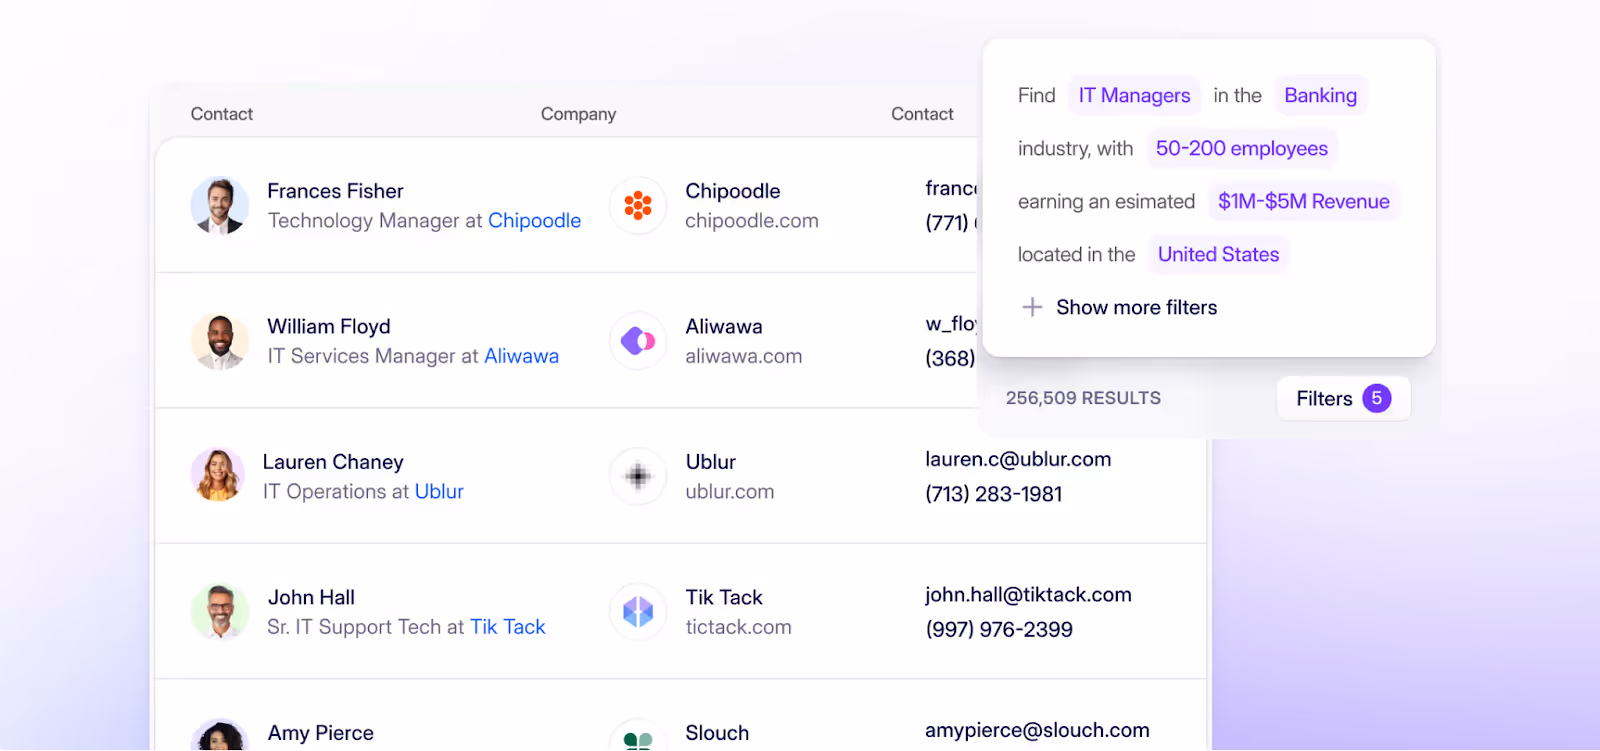Image resolution: width=1600 pixels, height=751 pixels.
Task: Open the Aliwawa link in William Floyd's title
Action: (x=521, y=356)
